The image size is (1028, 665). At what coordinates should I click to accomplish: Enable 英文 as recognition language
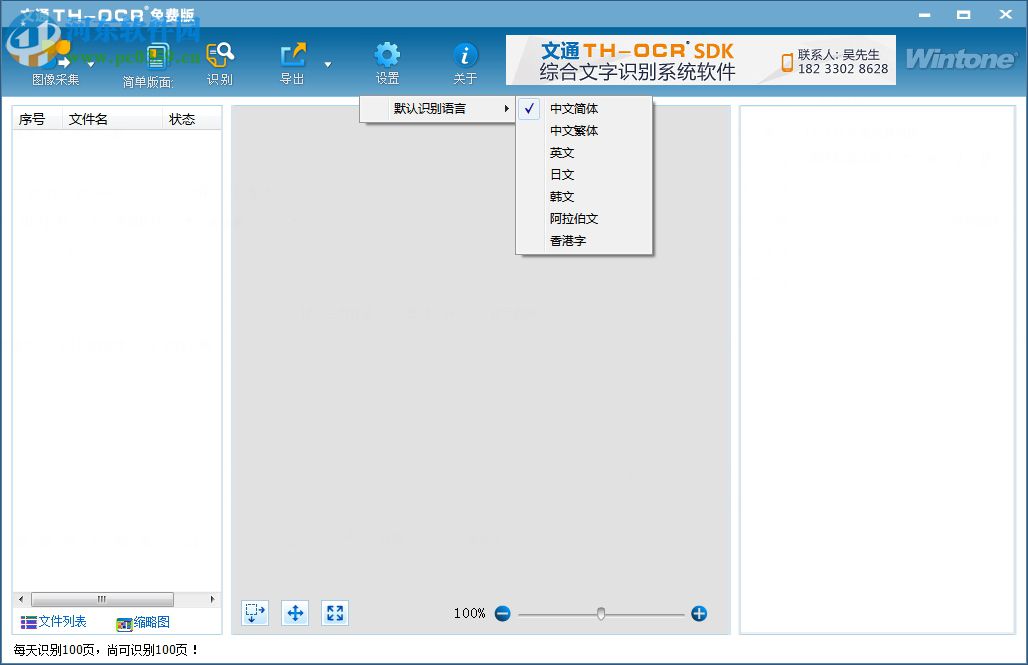coord(563,152)
